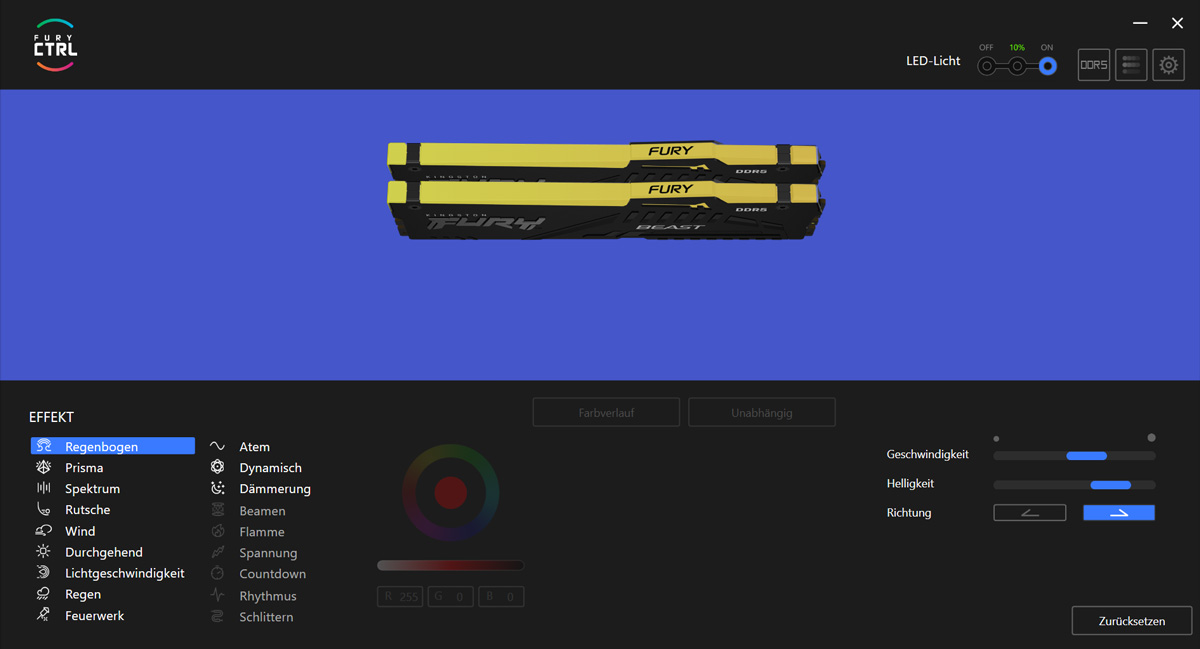1200x649 pixels.
Task: Select the Rutsche effect icon
Action: click(x=44, y=510)
